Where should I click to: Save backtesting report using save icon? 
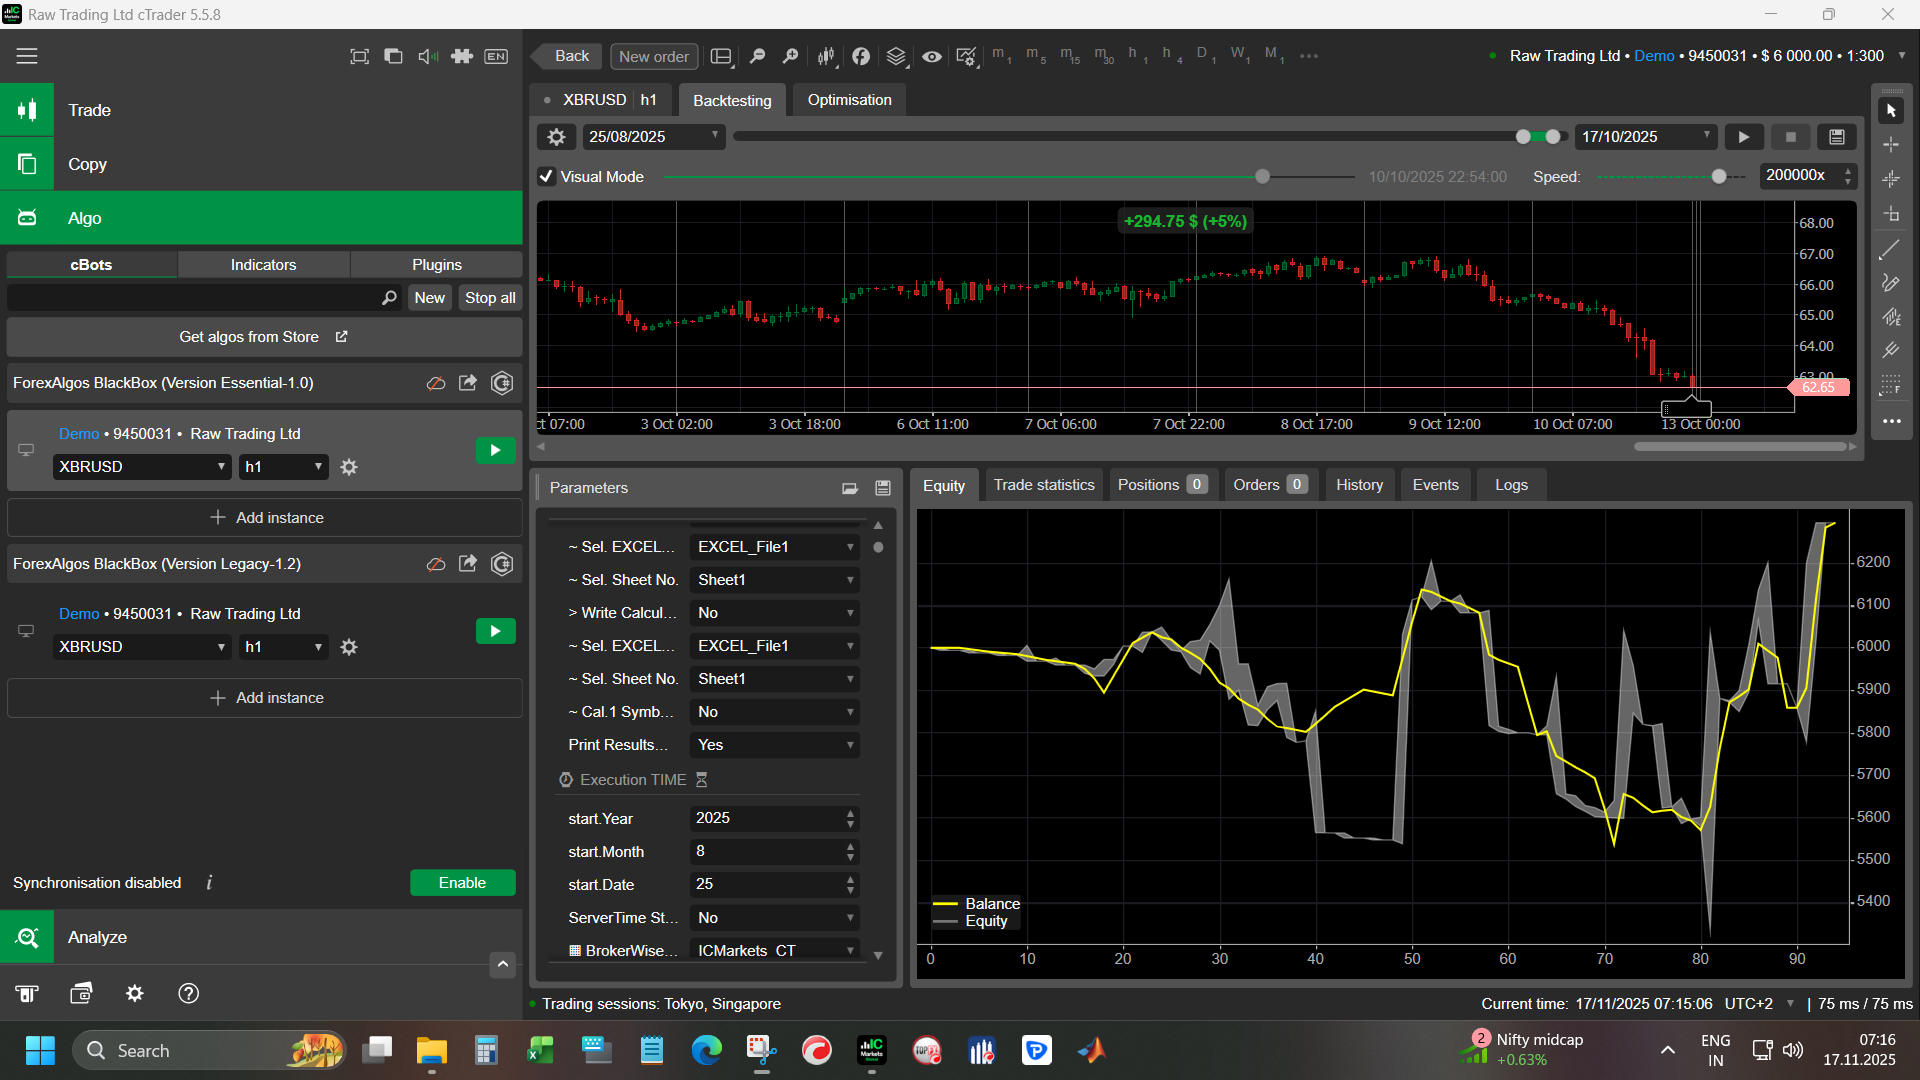(1837, 137)
